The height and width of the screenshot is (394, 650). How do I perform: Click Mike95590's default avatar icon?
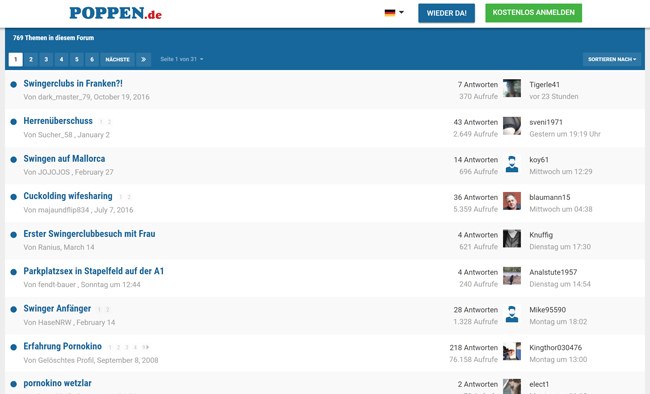pyautogui.click(x=512, y=314)
